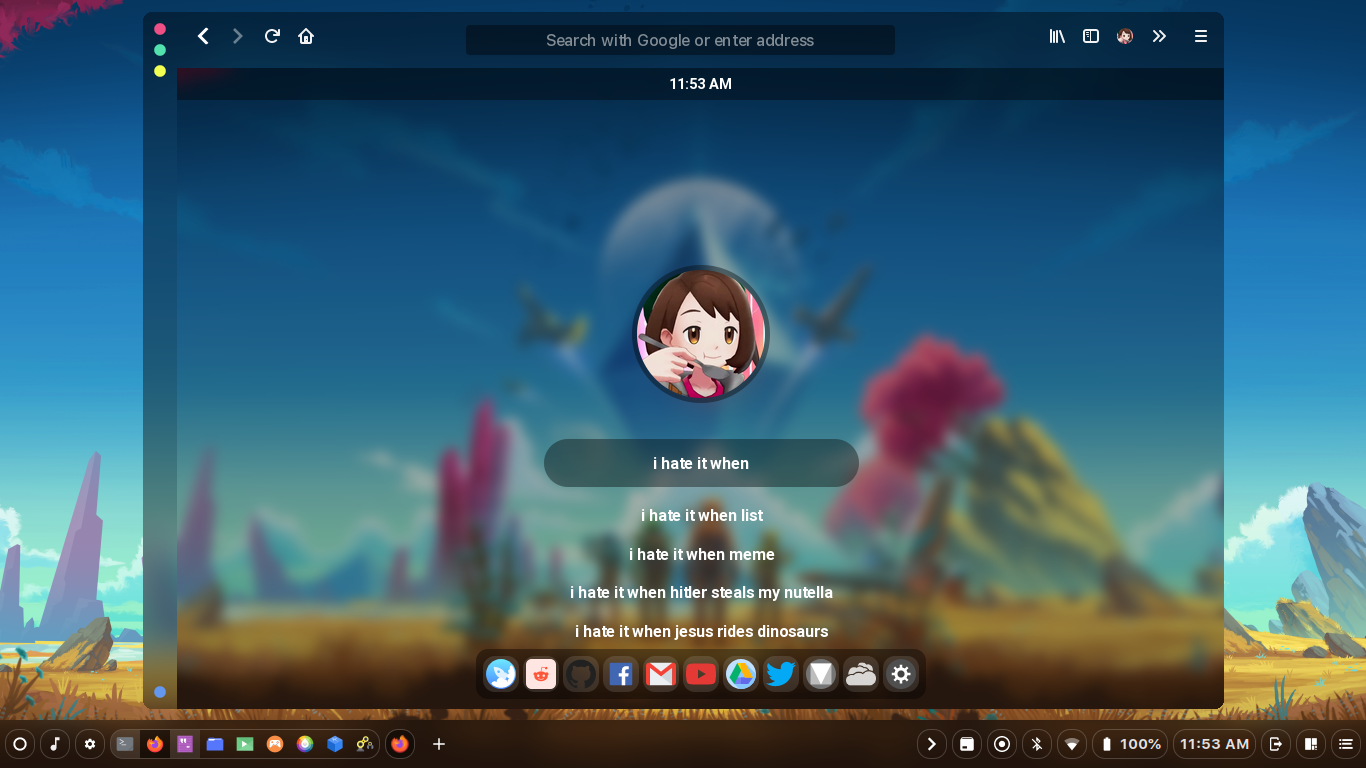Viewport: 1366px width, 768px height.
Task: Open the list menu tray icon
Action: pyautogui.click(x=1346, y=744)
